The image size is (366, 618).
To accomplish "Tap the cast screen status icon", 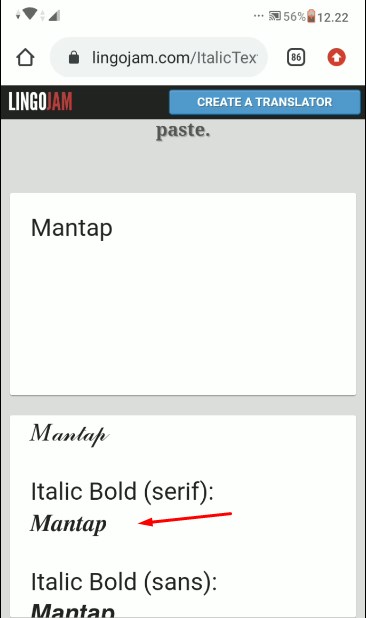I will (x=275, y=16).
